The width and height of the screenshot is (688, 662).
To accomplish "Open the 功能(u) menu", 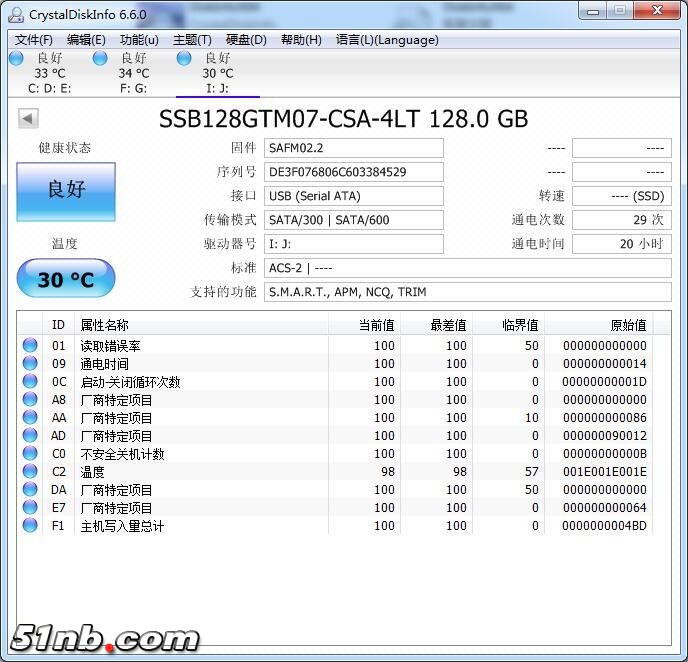I will pyautogui.click(x=139, y=40).
